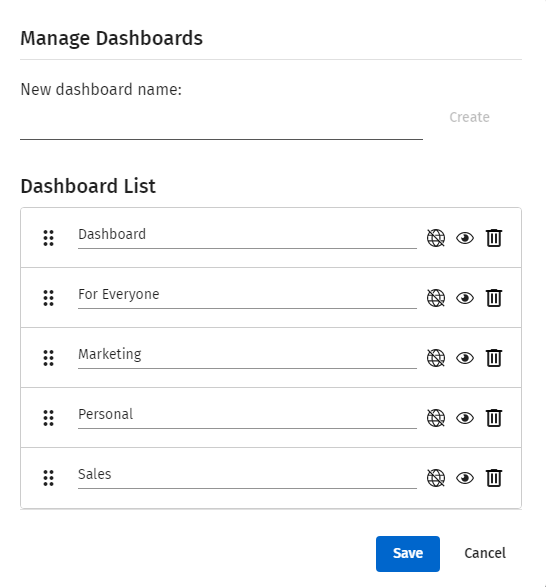
Task: Click the Personal name text field
Action: click(247, 415)
